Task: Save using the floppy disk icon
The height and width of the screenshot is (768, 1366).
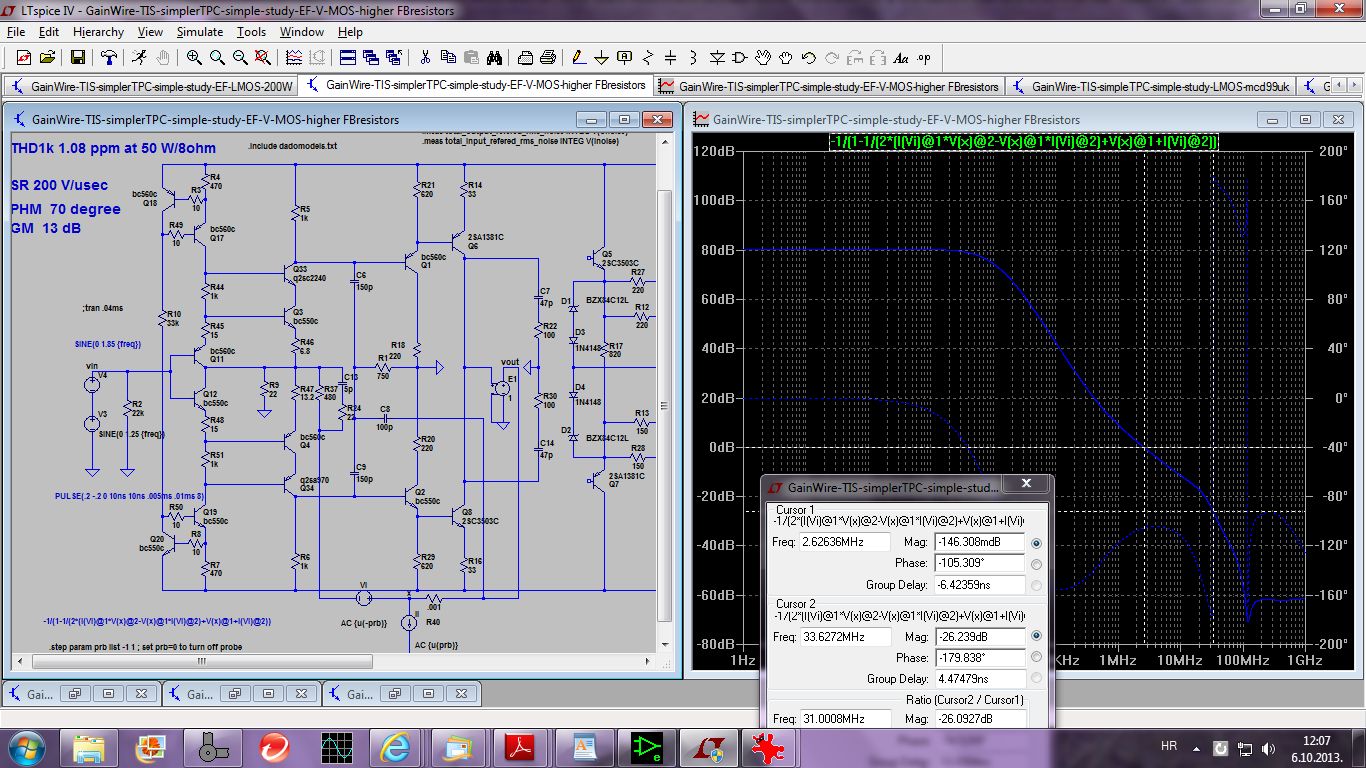Action: point(78,58)
